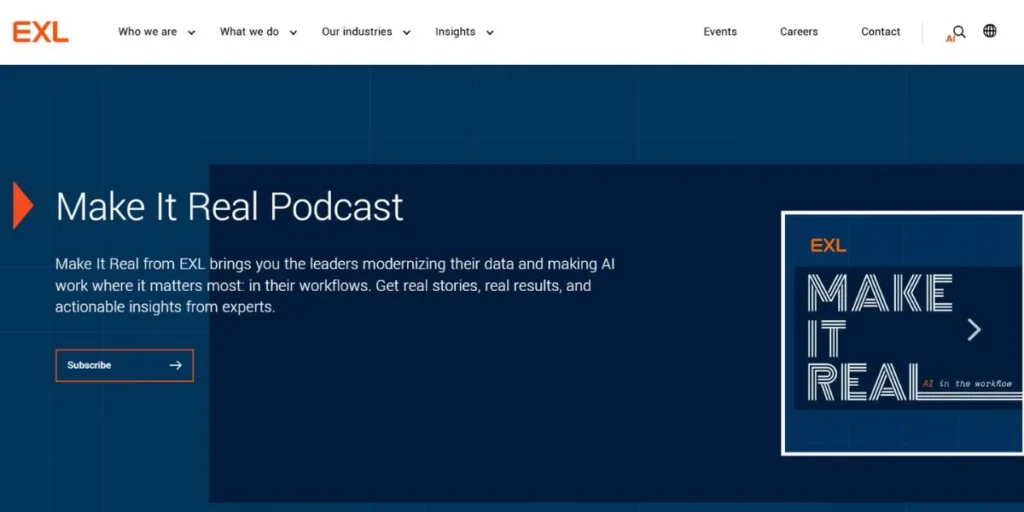The width and height of the screenshot is (1024, 512).
Task: Open the AI search magnifier icon
Action: coord(958,32)
